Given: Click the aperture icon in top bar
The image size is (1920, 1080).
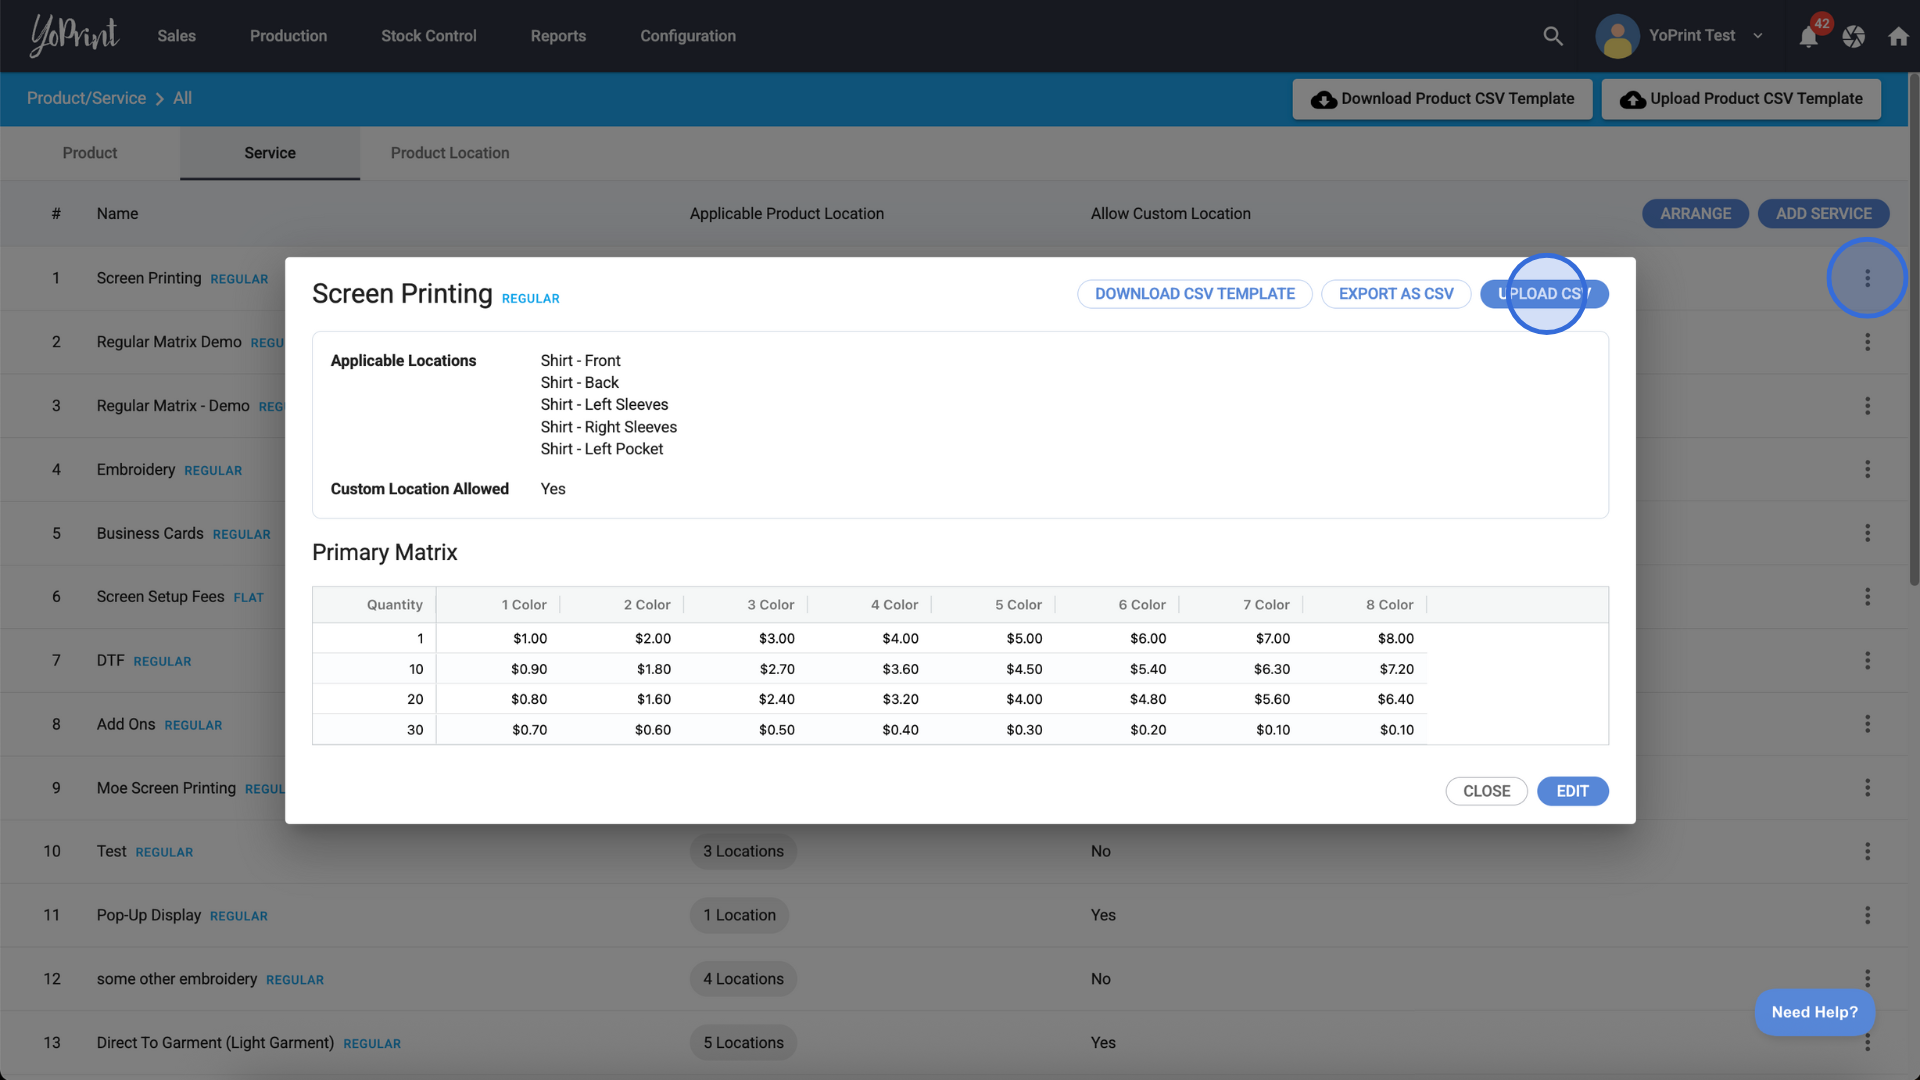Looking at the screenshot, I should pyautogui.click(x=1854, y=37).
